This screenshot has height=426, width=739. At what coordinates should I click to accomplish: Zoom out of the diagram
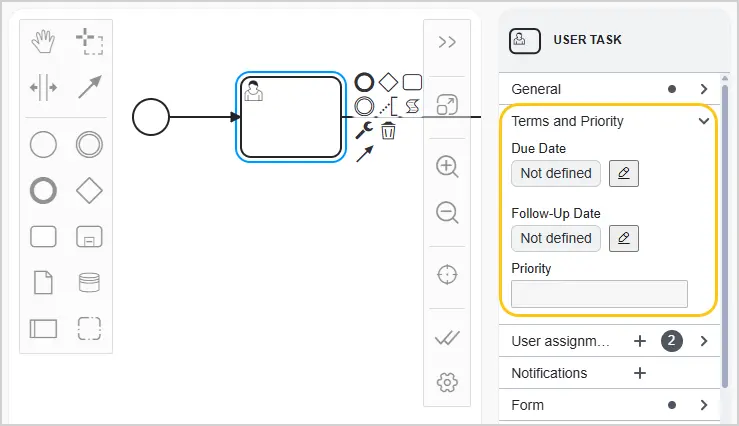coord(447,212)
